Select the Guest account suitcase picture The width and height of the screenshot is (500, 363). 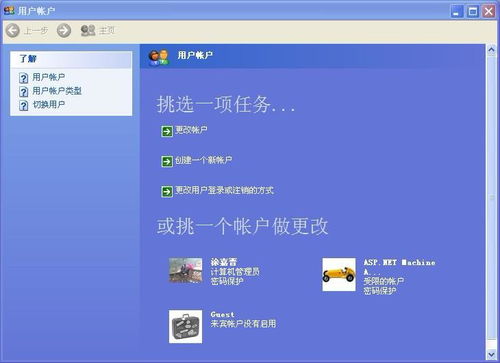(x=185, y=327)
